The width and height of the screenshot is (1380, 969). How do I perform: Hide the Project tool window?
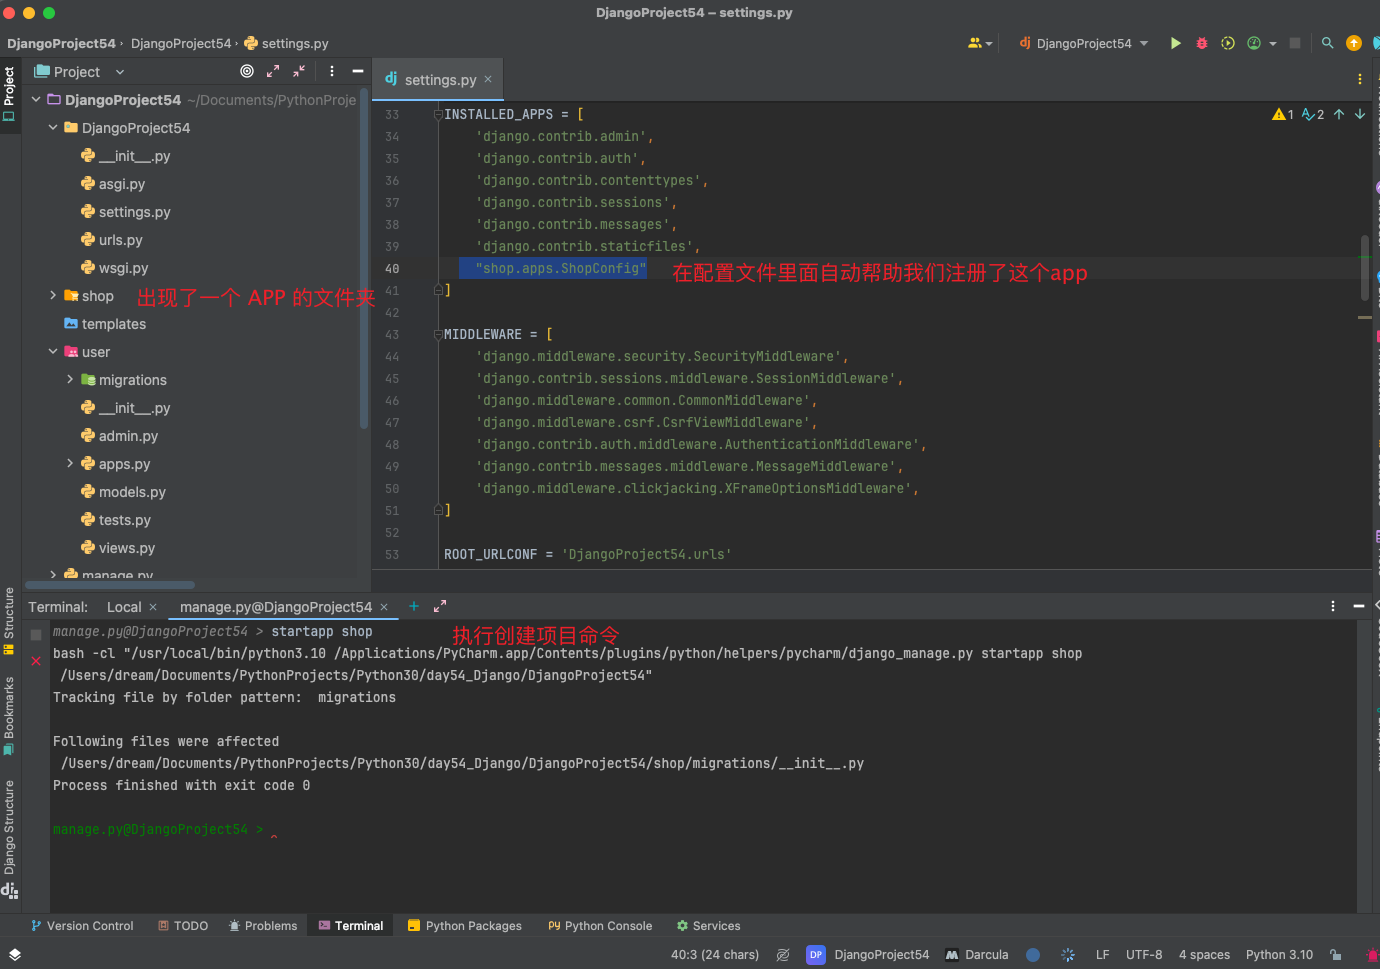(x=358, y=71)
